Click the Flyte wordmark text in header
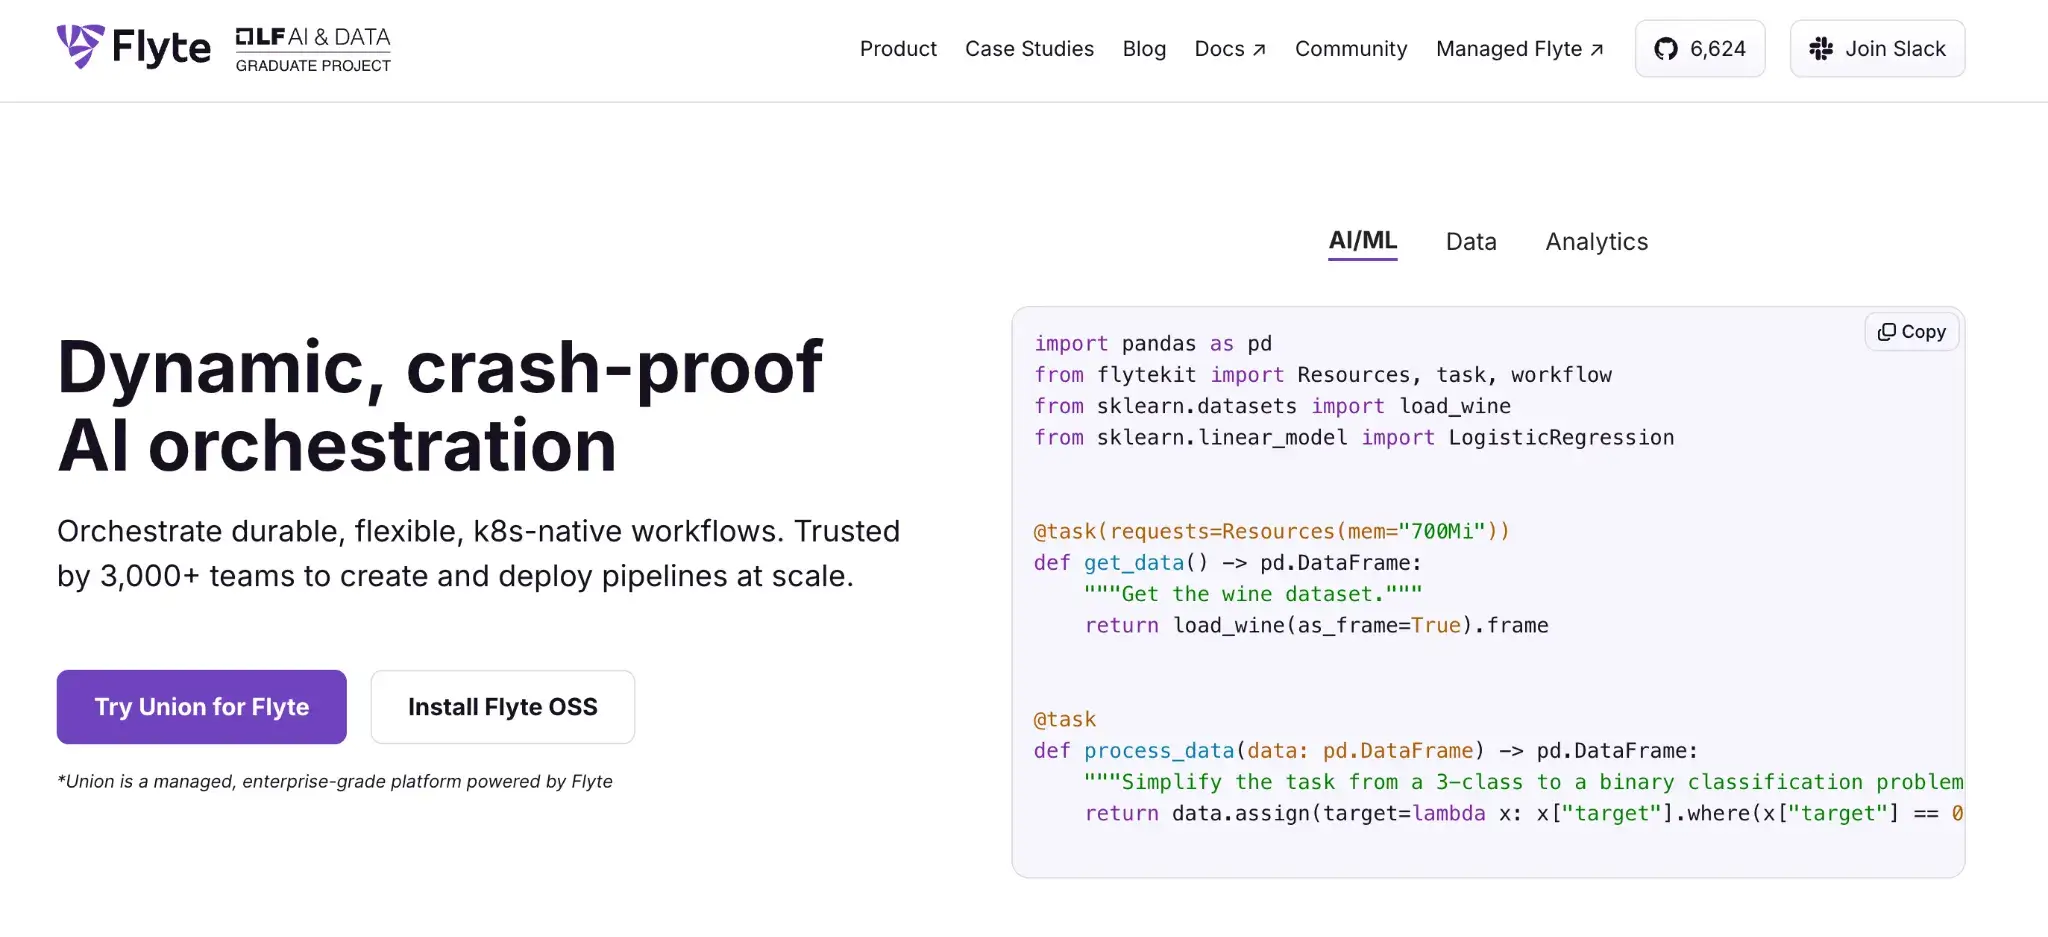 tap(161, 48)
